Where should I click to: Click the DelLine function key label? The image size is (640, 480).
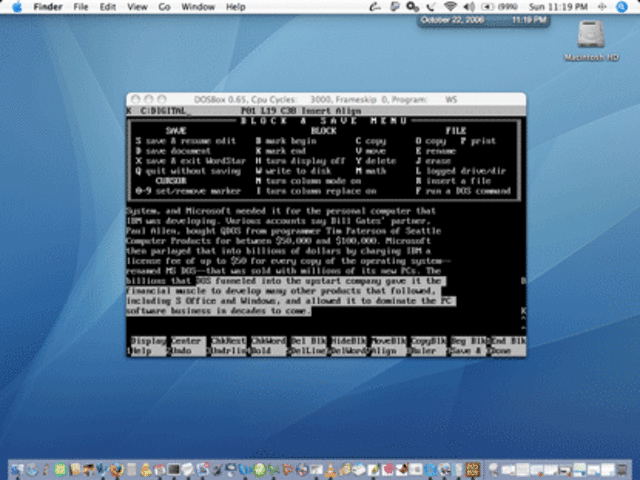click(309, 351)
